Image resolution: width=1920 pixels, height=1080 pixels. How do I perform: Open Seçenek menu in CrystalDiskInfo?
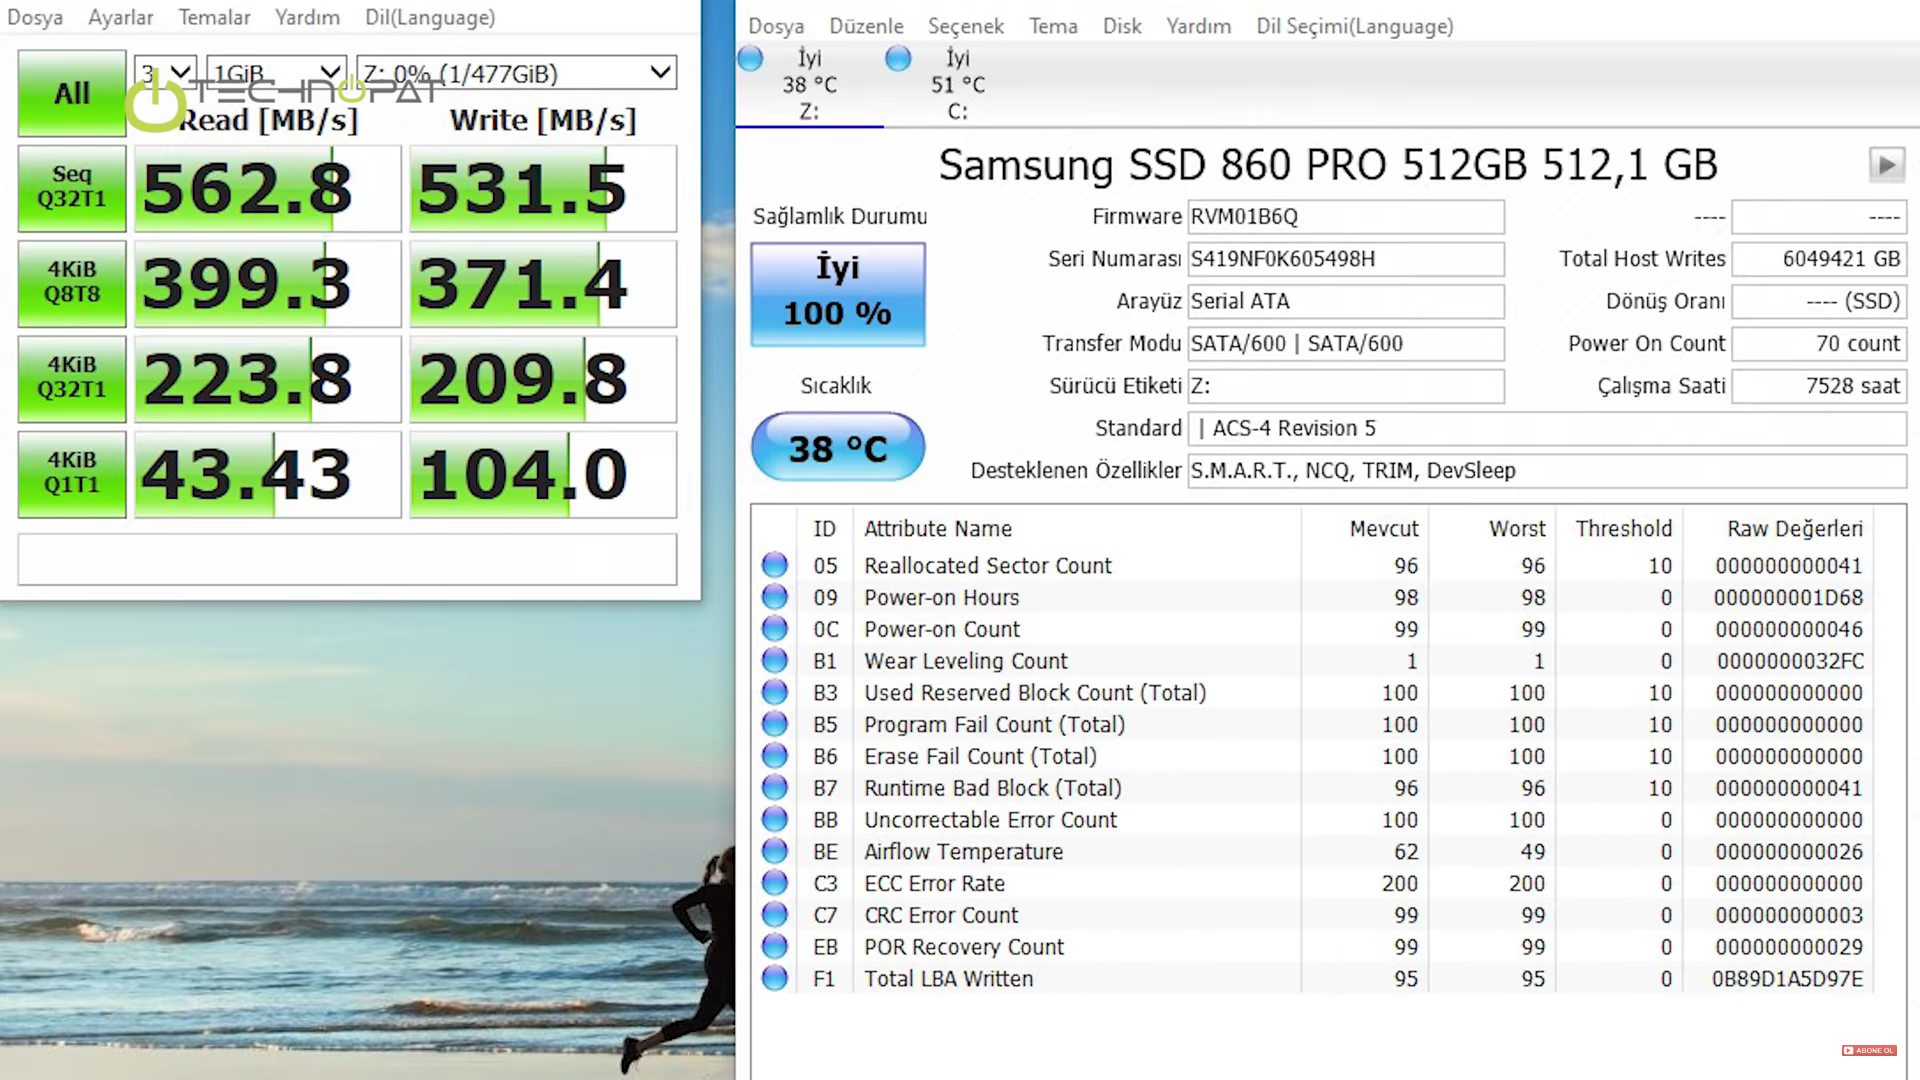point(965,26)
